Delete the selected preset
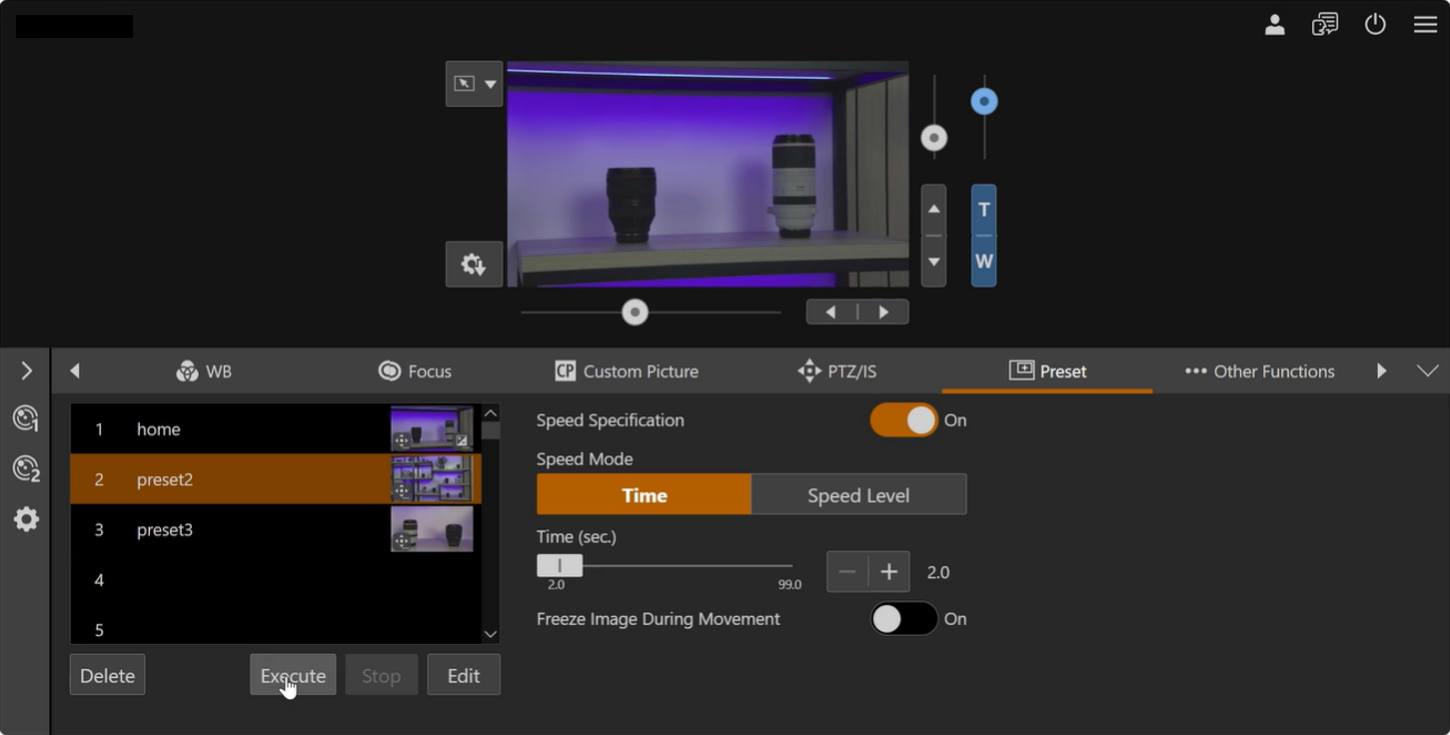1450x735 pixels. point(107,676)
